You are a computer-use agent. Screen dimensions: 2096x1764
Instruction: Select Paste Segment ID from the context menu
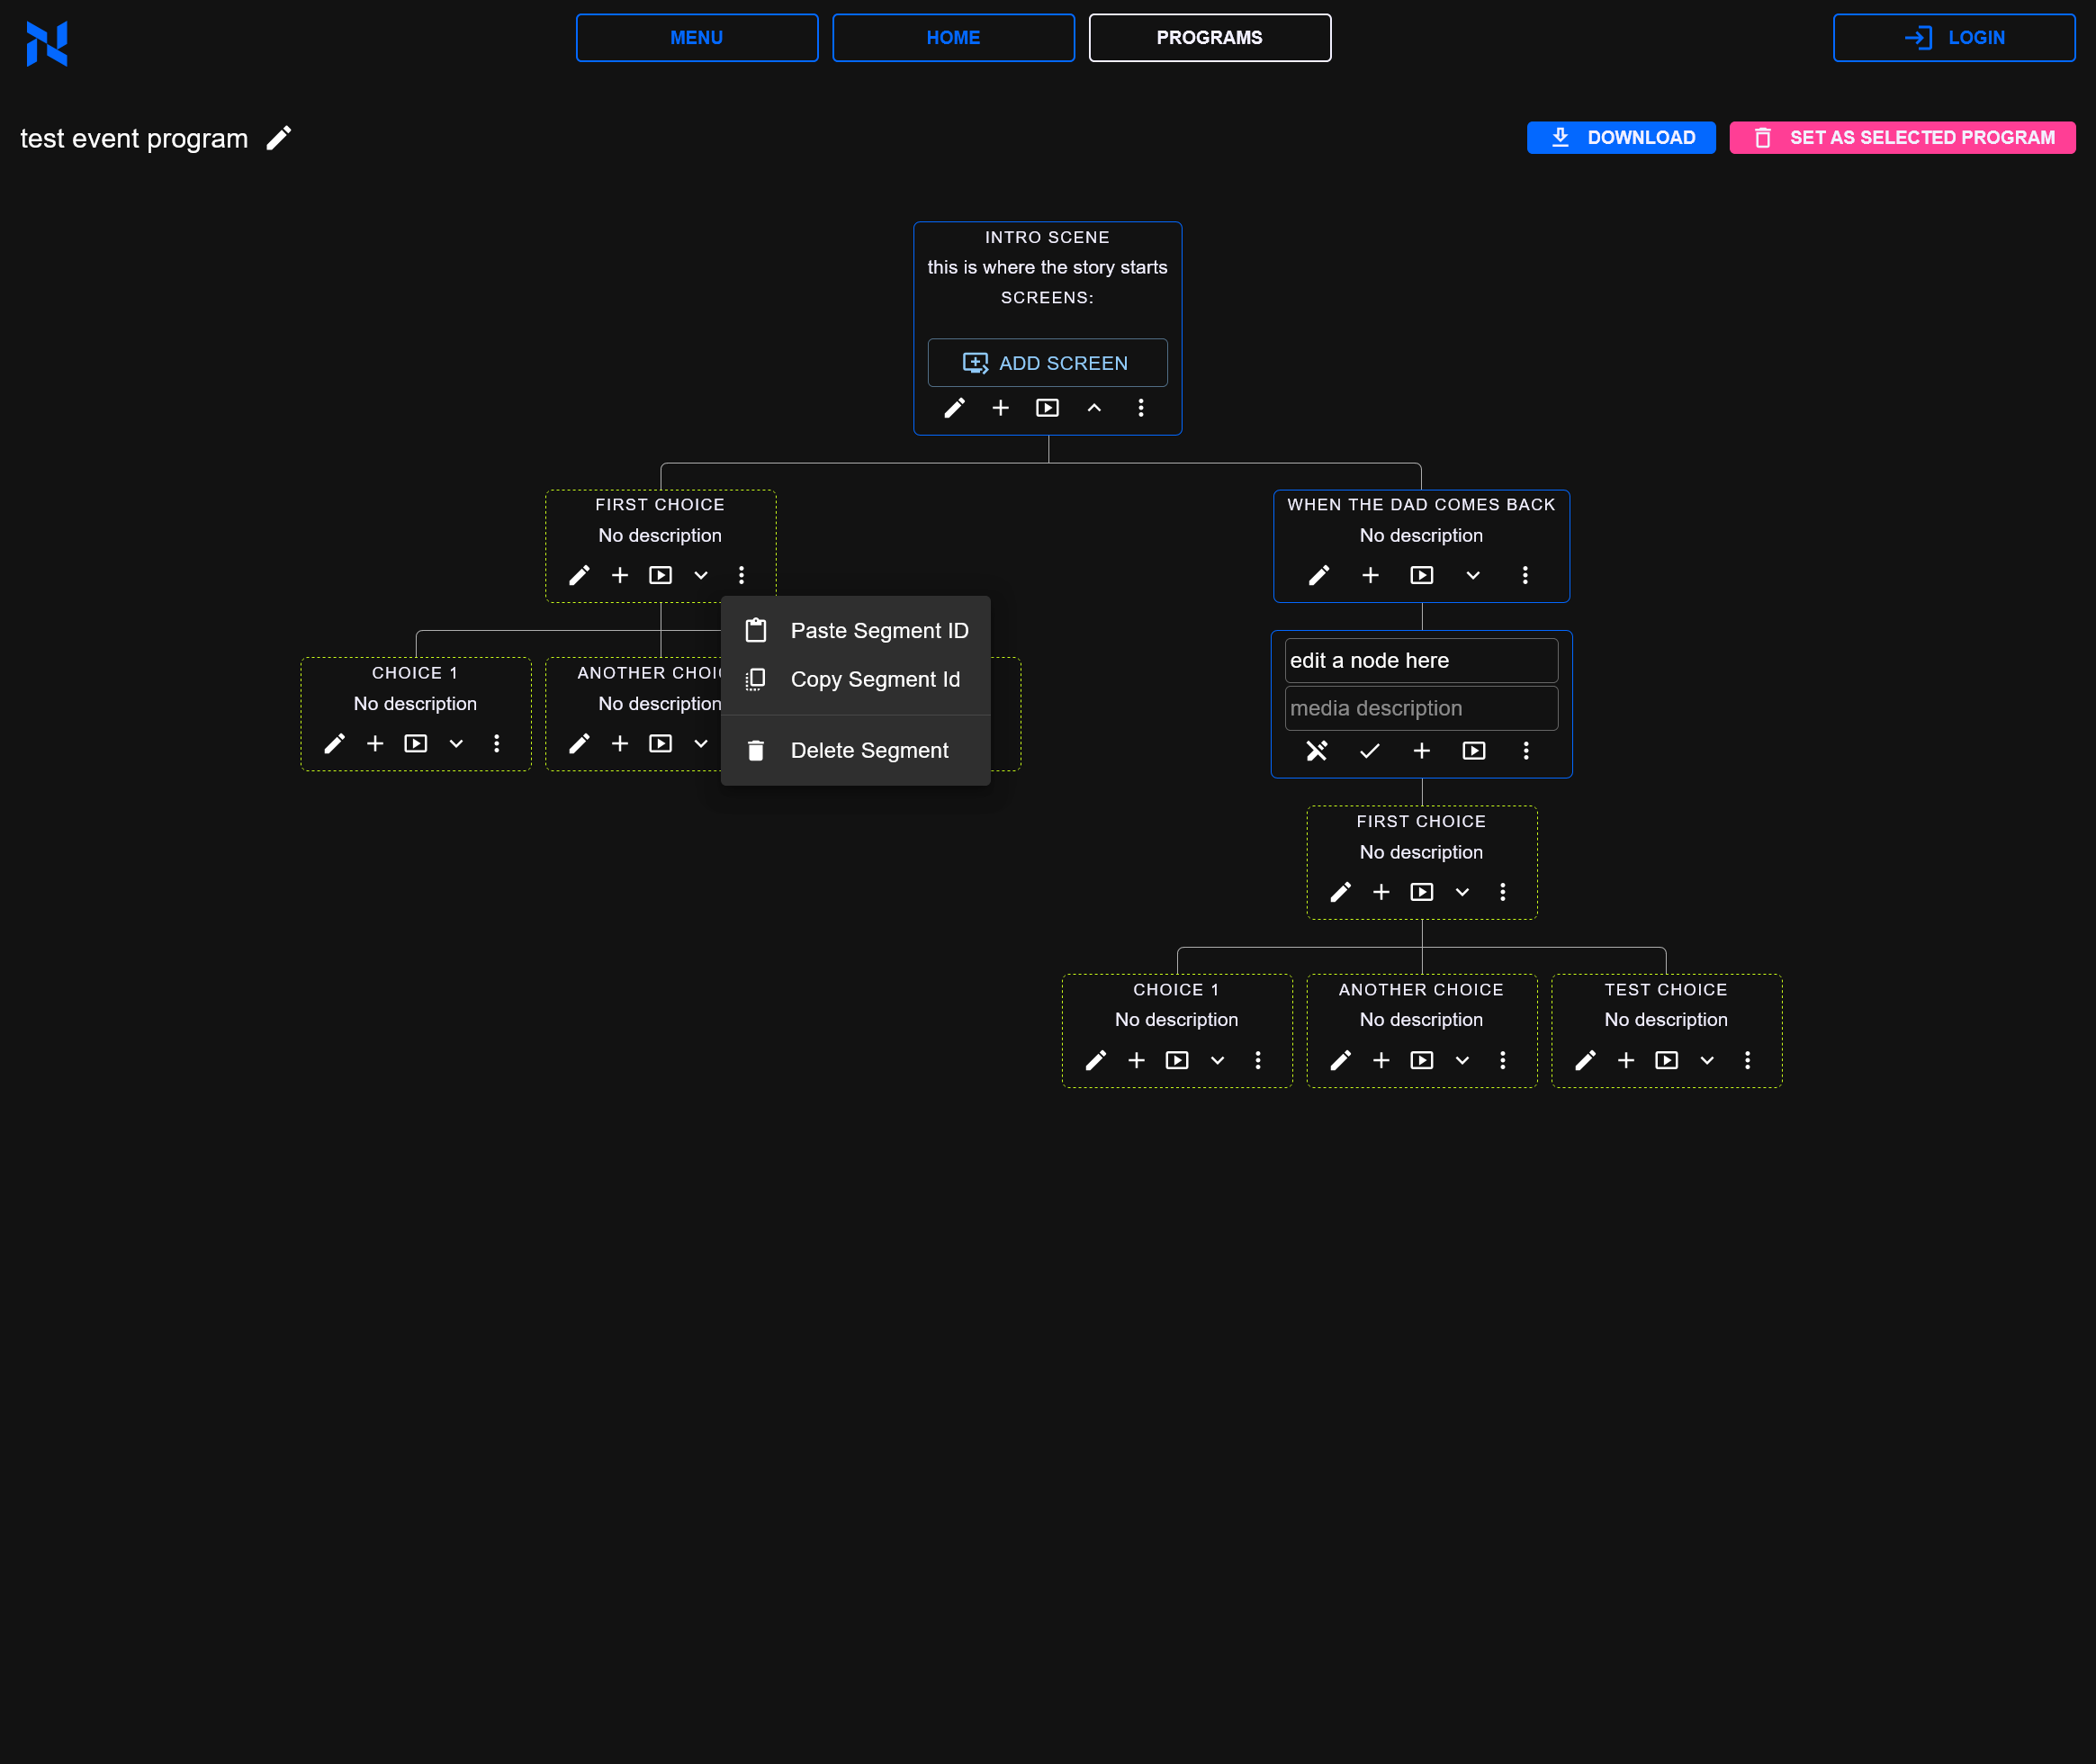point(878,631)
